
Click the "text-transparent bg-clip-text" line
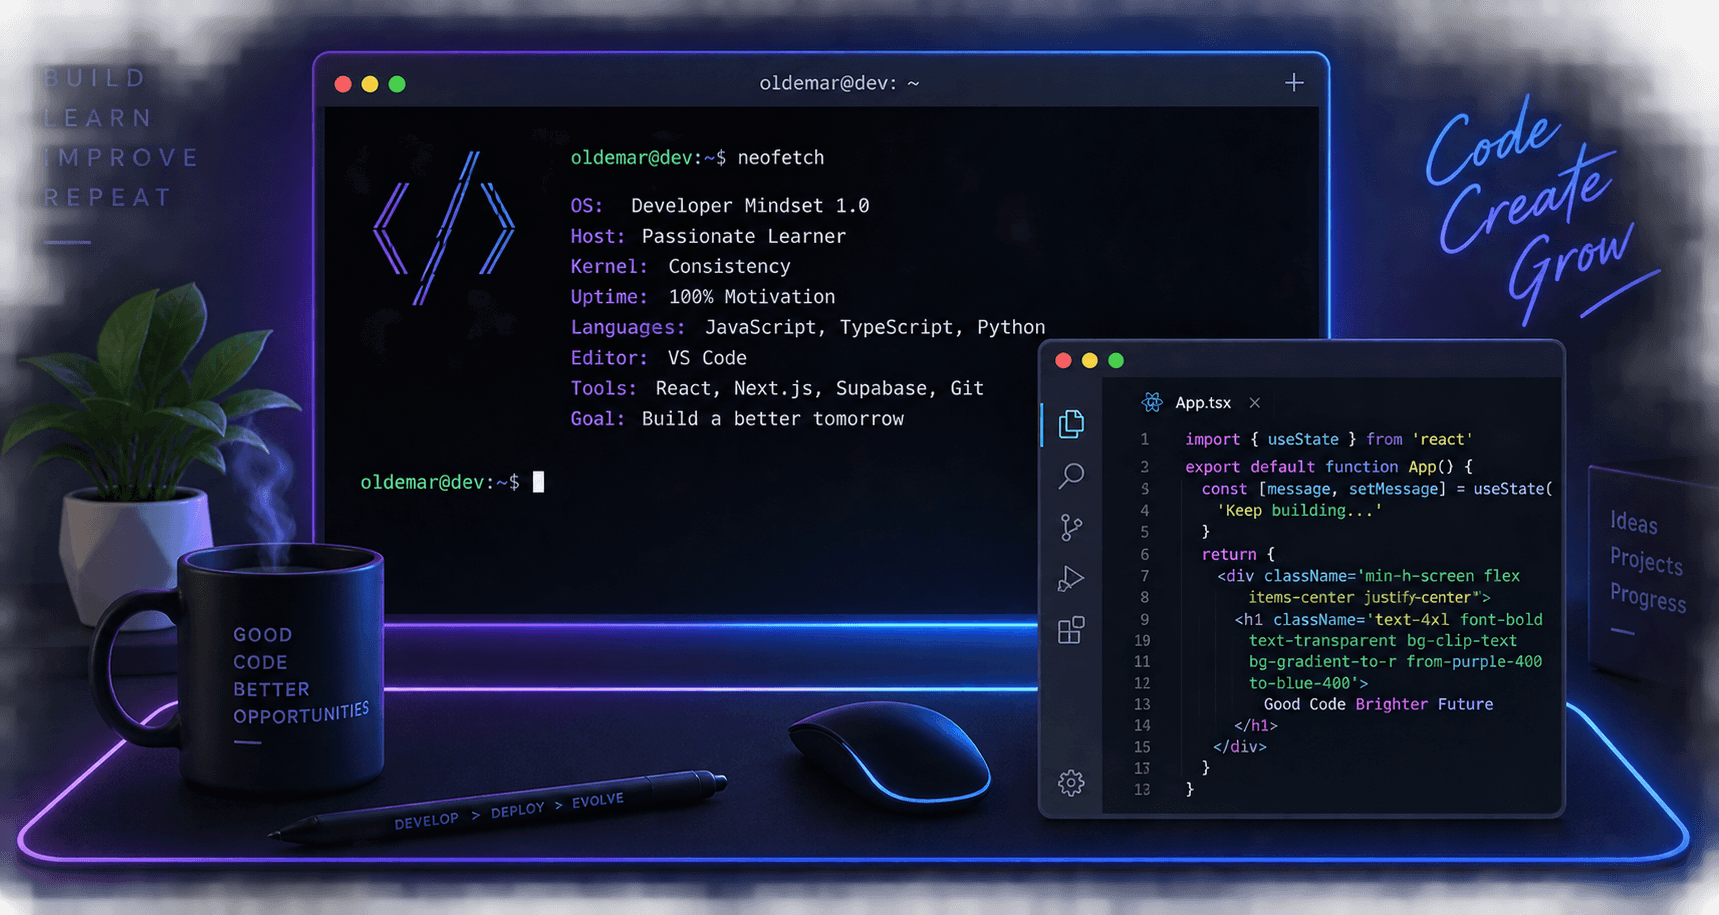click(x=1382, y=640)
